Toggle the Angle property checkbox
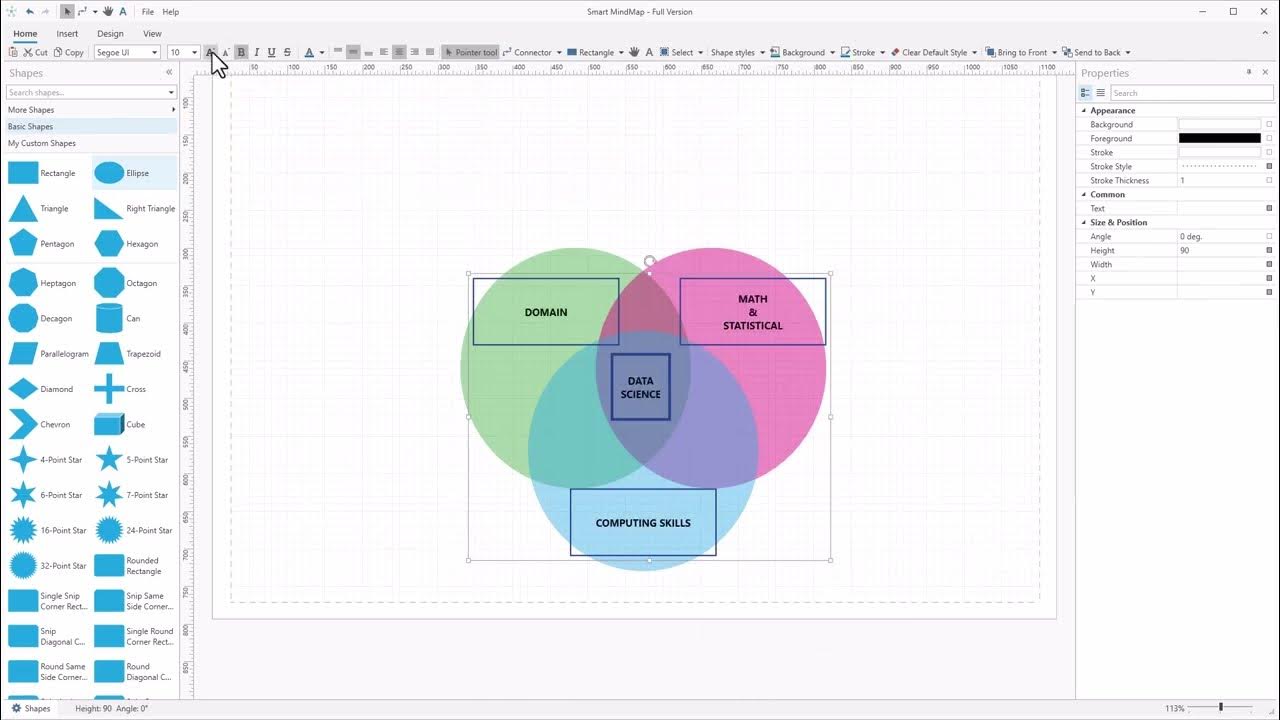1280x720 pixels. coord(1269,236)
